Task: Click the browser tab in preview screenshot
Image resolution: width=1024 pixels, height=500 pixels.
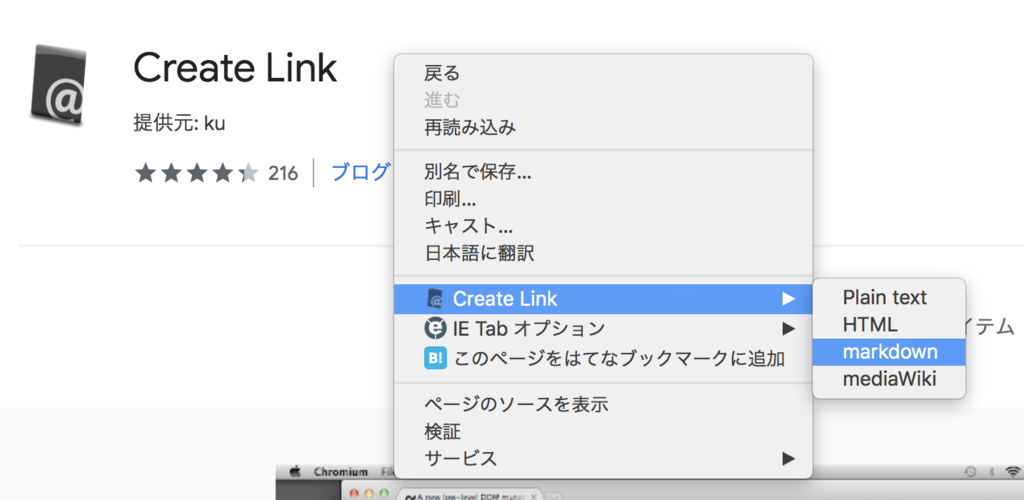Action: tap(470, 495)
